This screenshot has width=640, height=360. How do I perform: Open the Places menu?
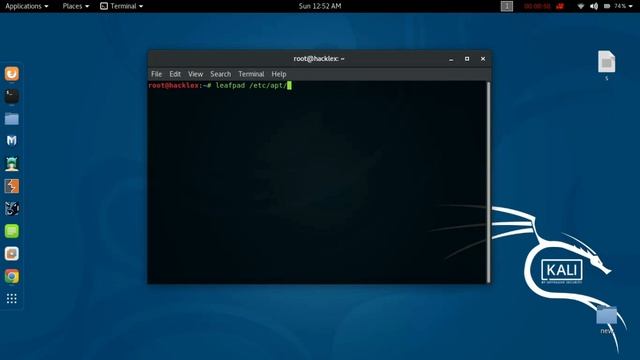tap(76, 6)
